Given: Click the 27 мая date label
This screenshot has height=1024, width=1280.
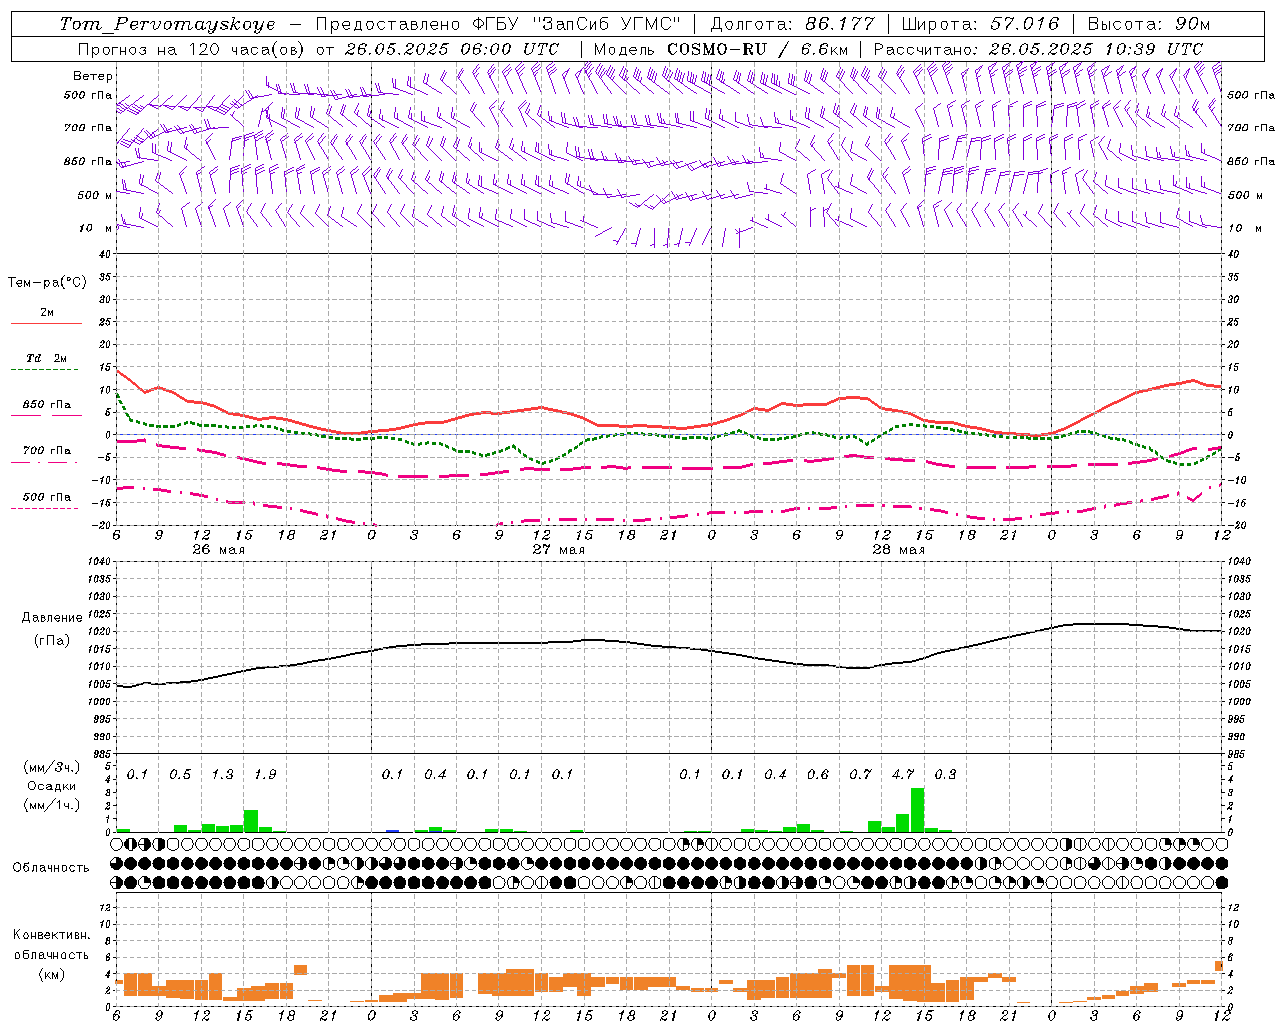Looking at the screenshot, I should 558,549.
